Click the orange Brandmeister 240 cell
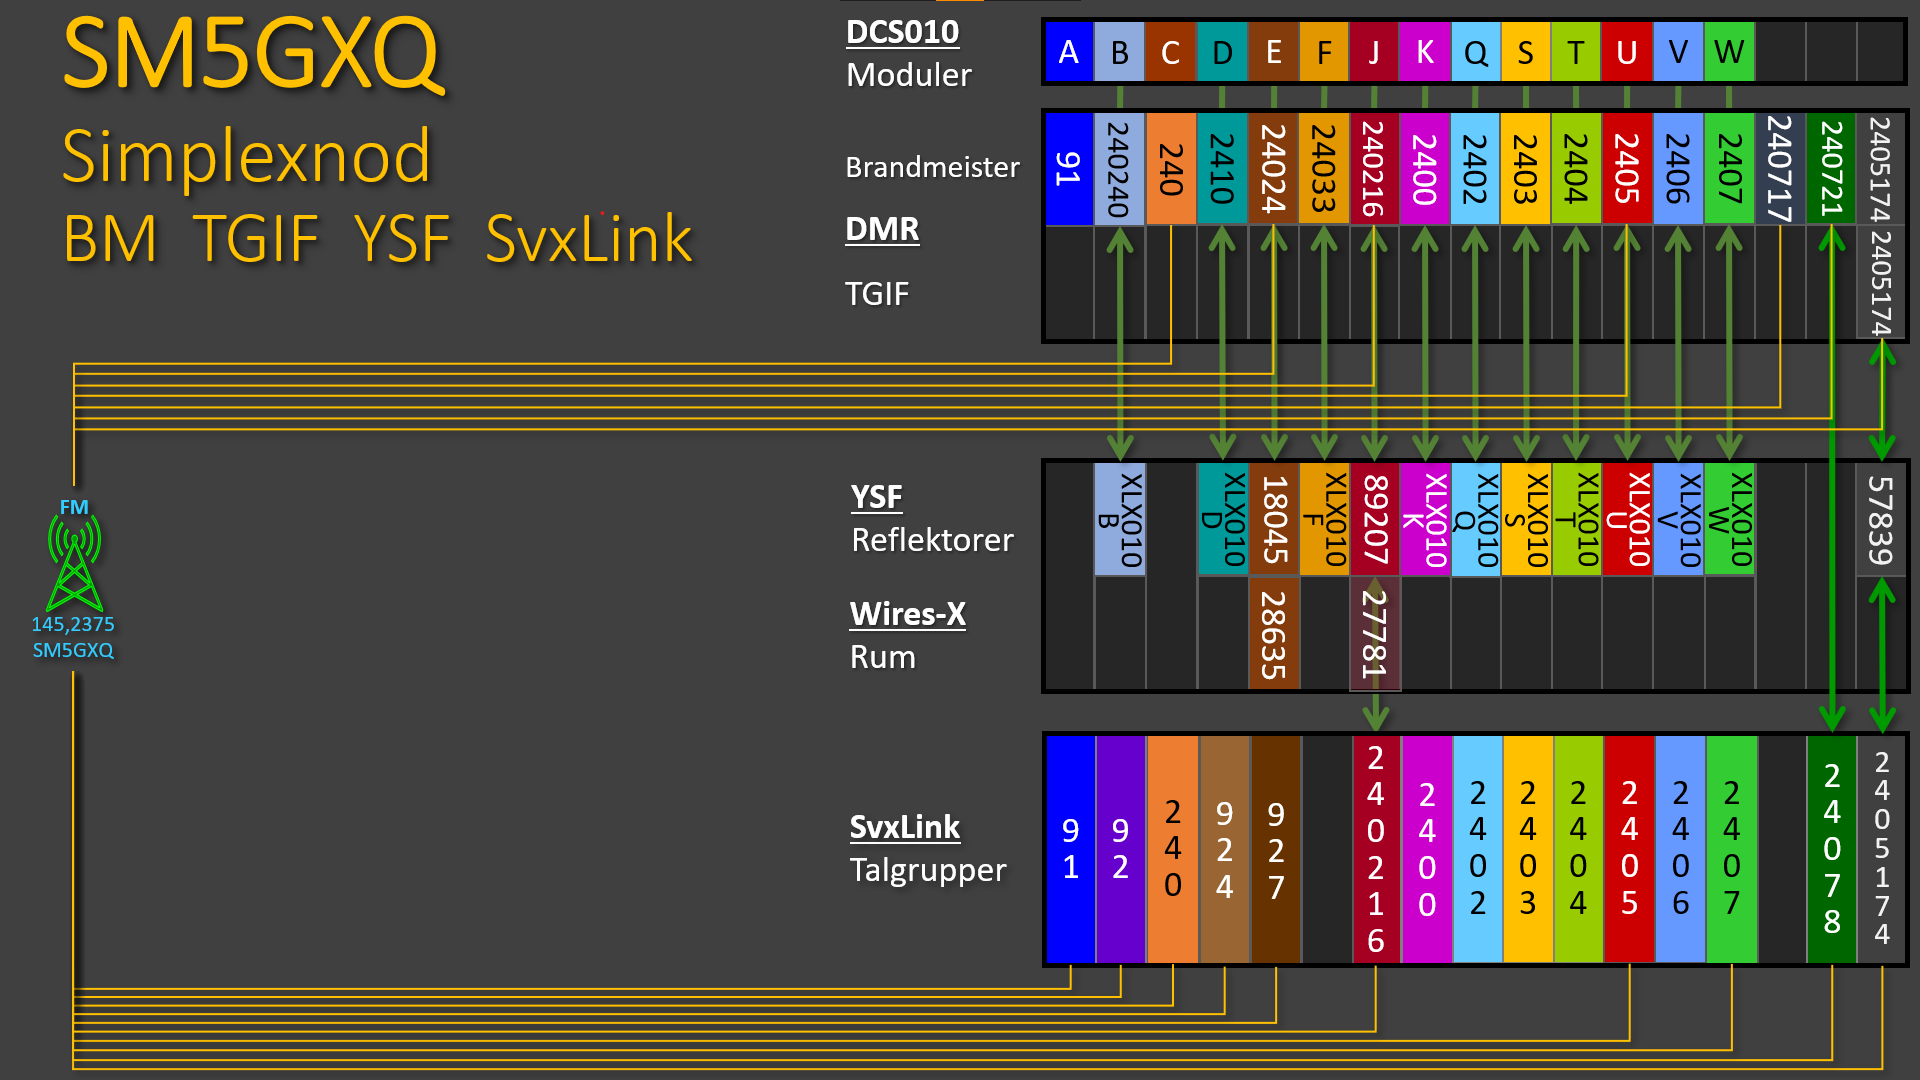 [1170, 169]
